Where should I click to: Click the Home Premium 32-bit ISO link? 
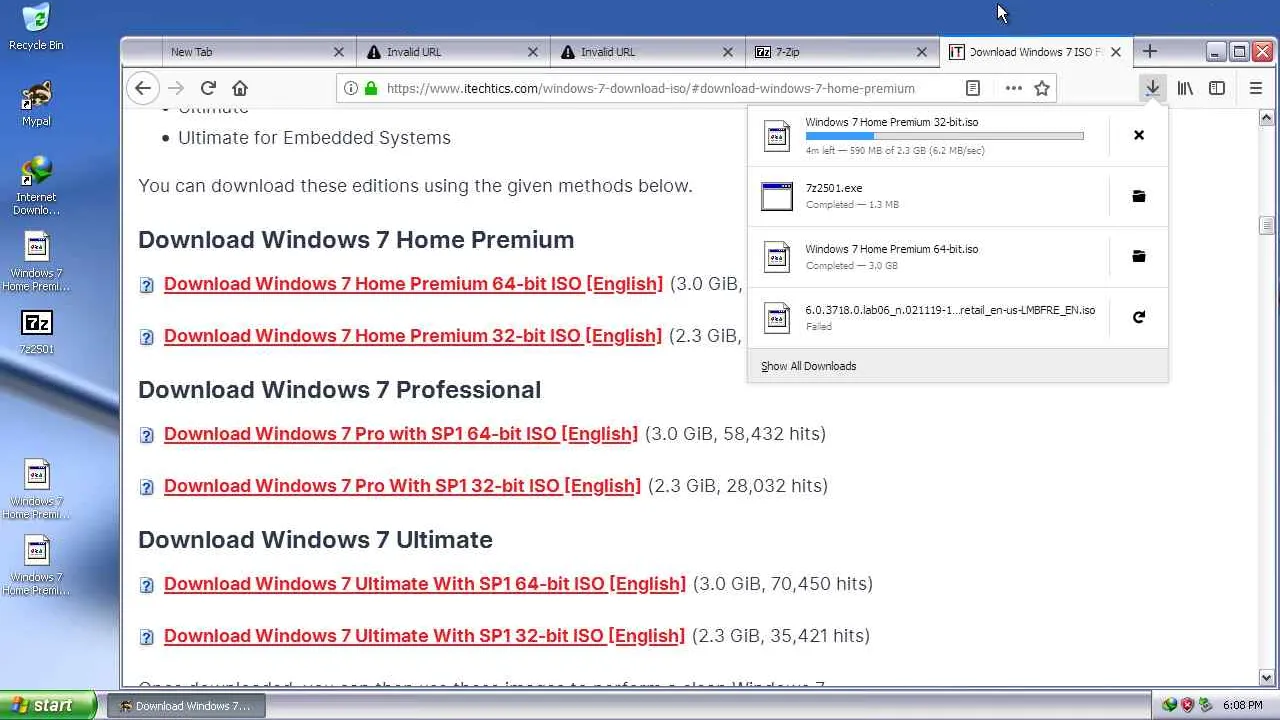[413, 336]
